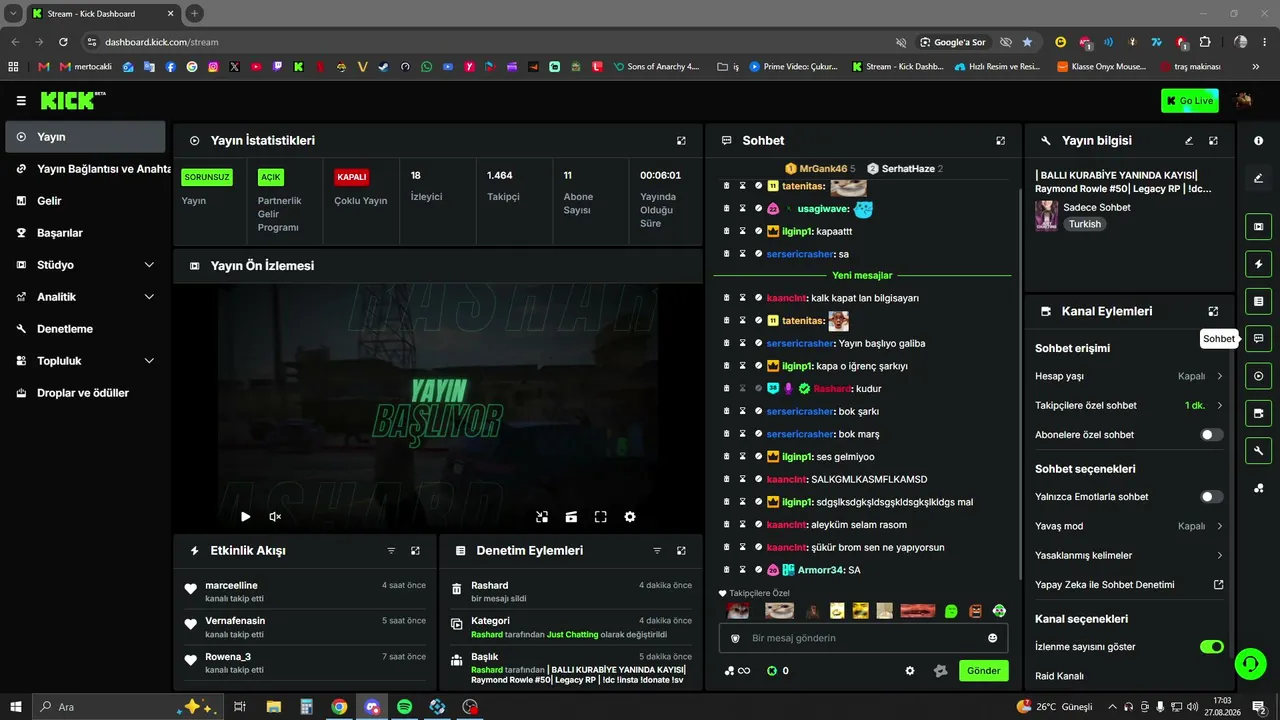1280x720 pixels.
Task: Open the Chrome tab search dropdown
Action: [14, 13]
